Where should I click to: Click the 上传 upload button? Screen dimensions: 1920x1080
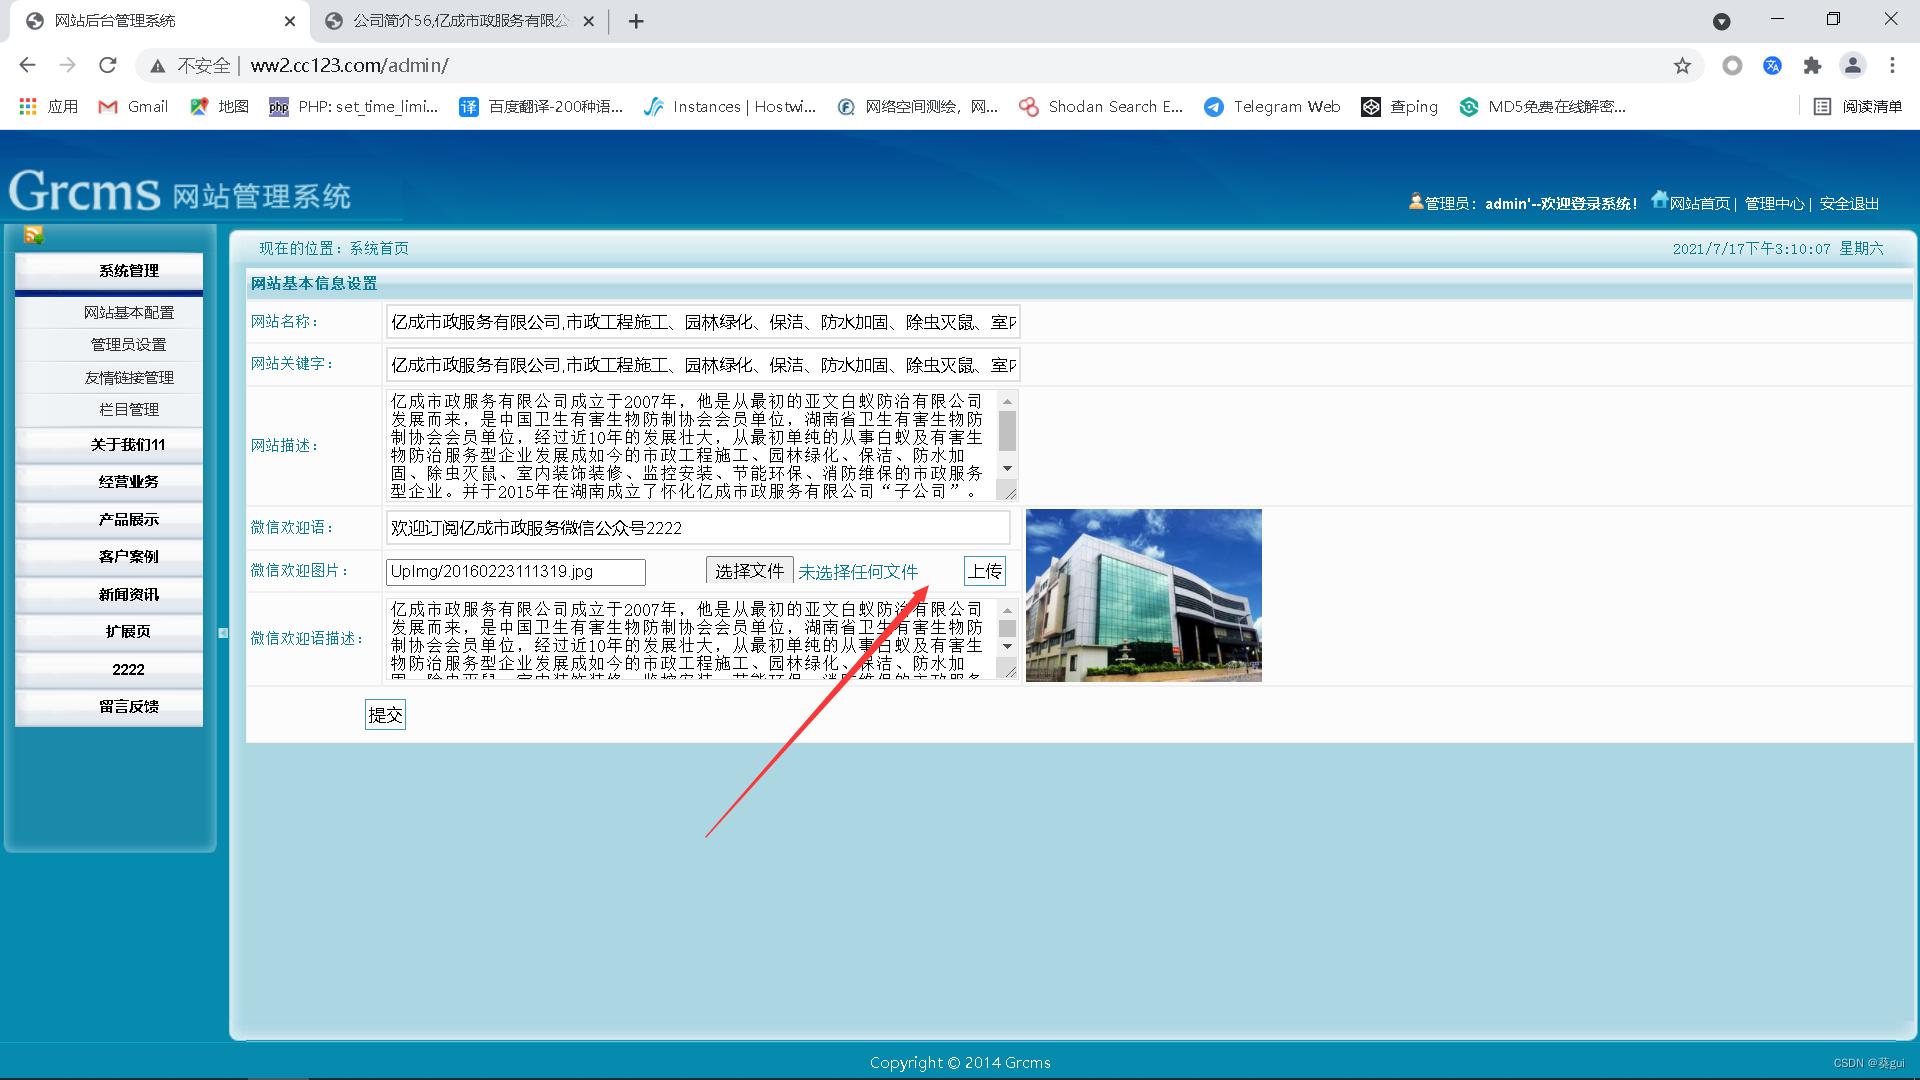pyautogui.click(x=985, y=571)
